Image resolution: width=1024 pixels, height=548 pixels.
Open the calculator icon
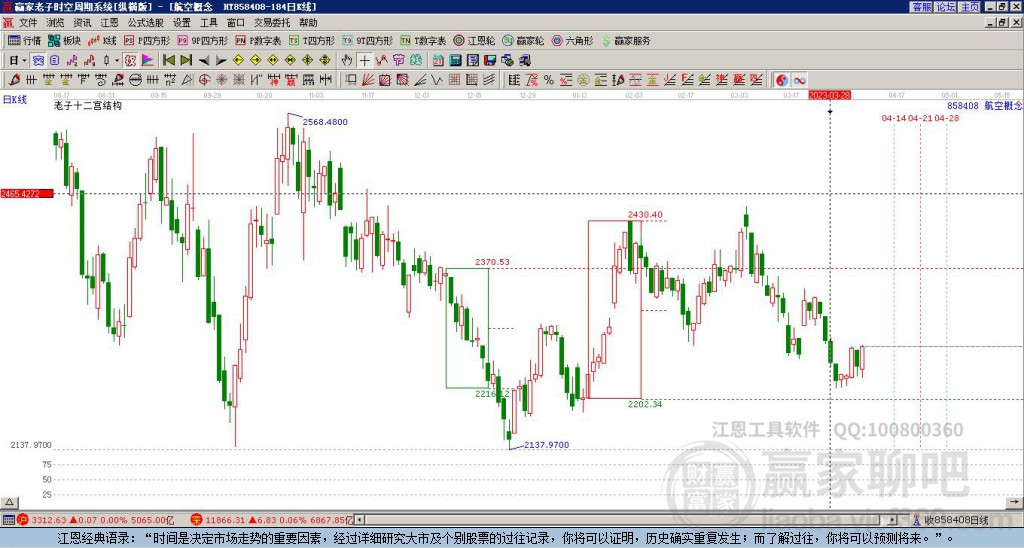(x=455, y=60)
